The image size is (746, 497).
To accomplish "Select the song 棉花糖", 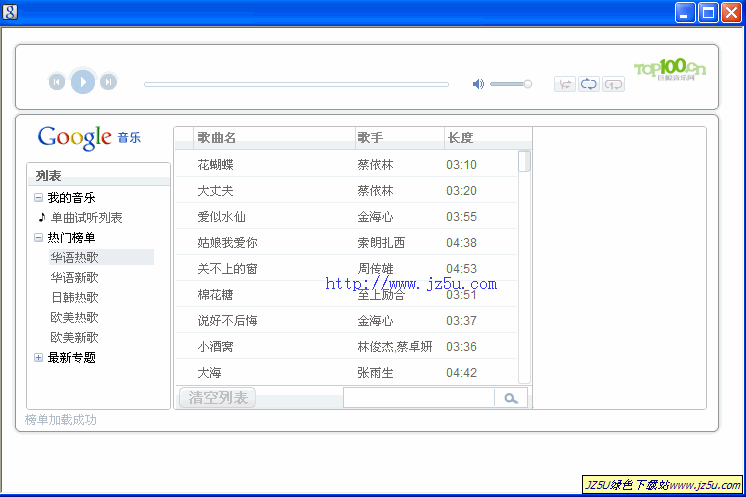I will click(x=216, y=295).
